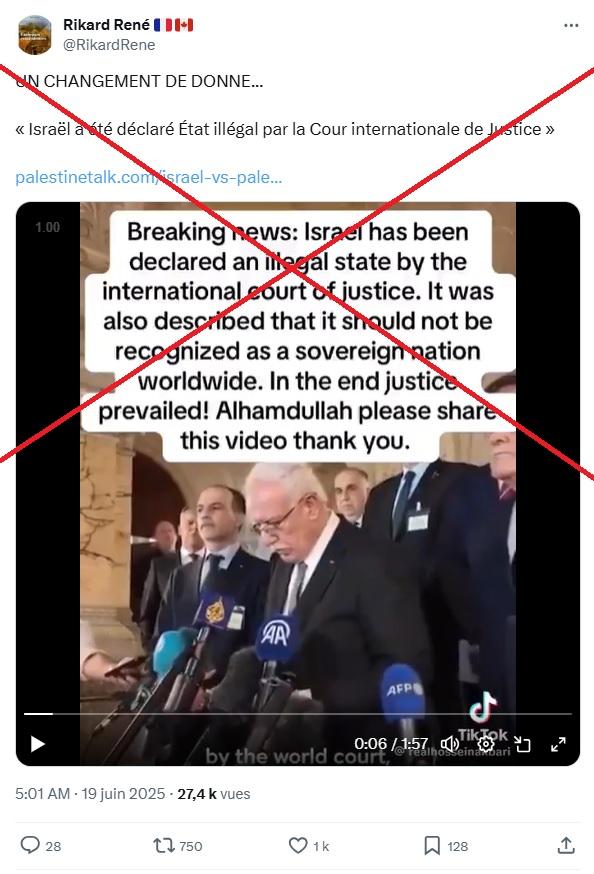Image resolution: width=594 pixels, height=874 pixels.
Task: Bookmark this post
Action: [432, 846]
